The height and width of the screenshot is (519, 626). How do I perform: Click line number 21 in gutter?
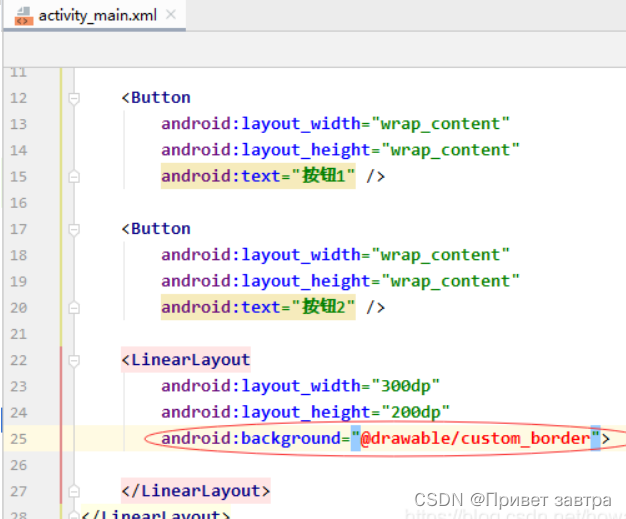pyautogui.click(x=18, y=334)
